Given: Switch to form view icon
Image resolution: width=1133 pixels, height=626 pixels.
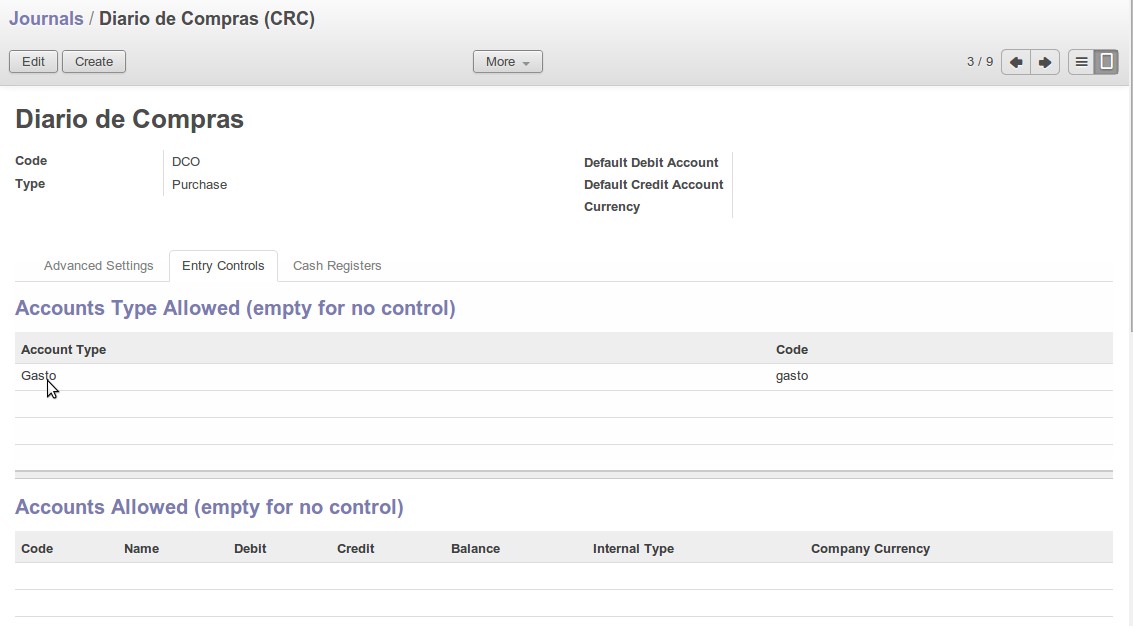Looking at the screenshot, I should tap(1106, 62).
